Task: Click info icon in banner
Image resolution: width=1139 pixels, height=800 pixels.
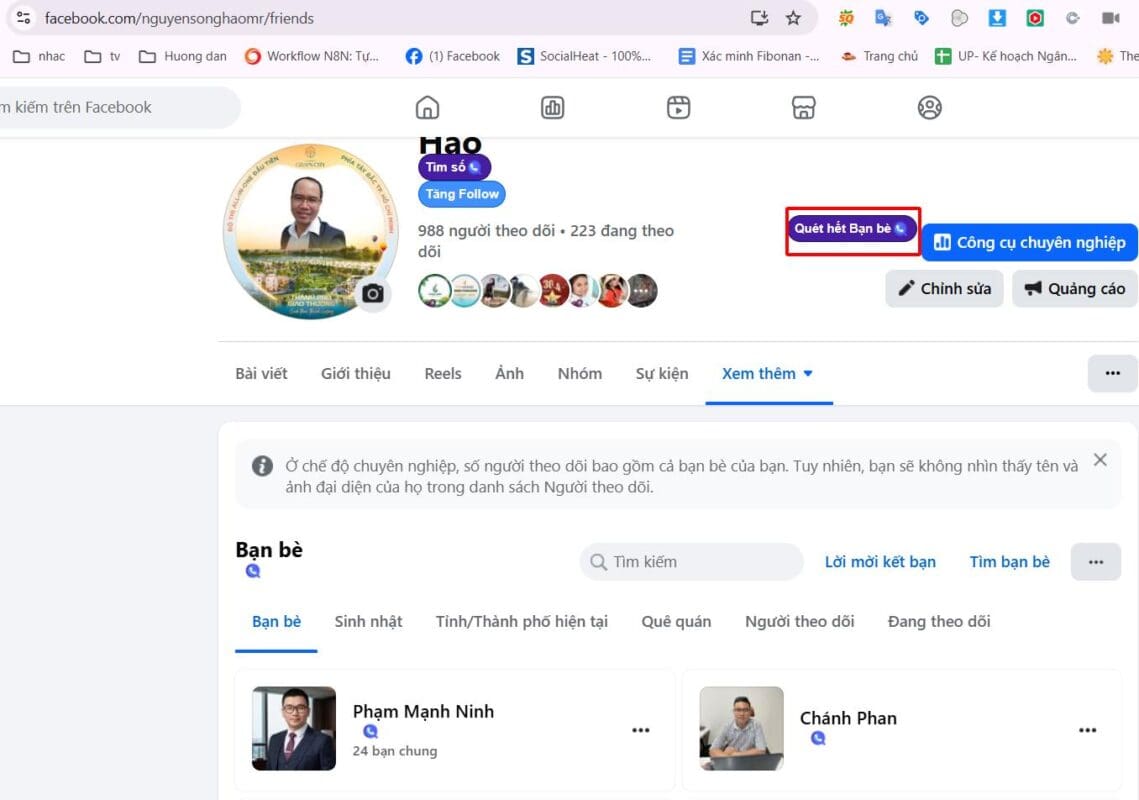Action: coord(262,466)
